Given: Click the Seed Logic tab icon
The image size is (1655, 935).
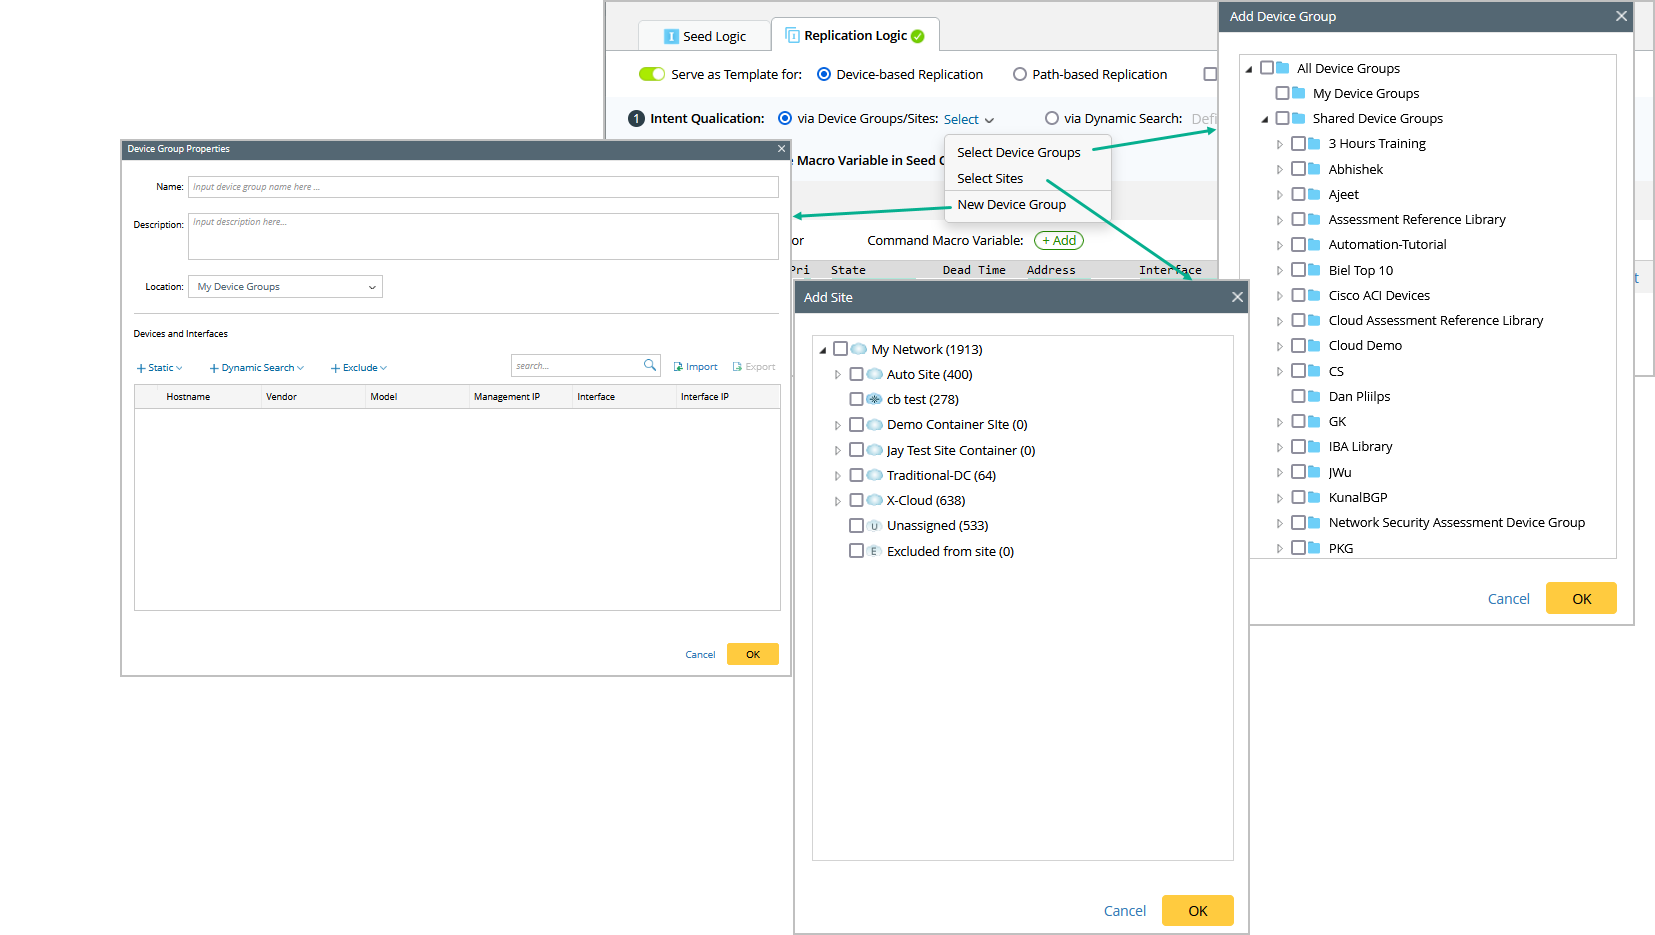Looking at the screenshot, I should pos(671,36).
